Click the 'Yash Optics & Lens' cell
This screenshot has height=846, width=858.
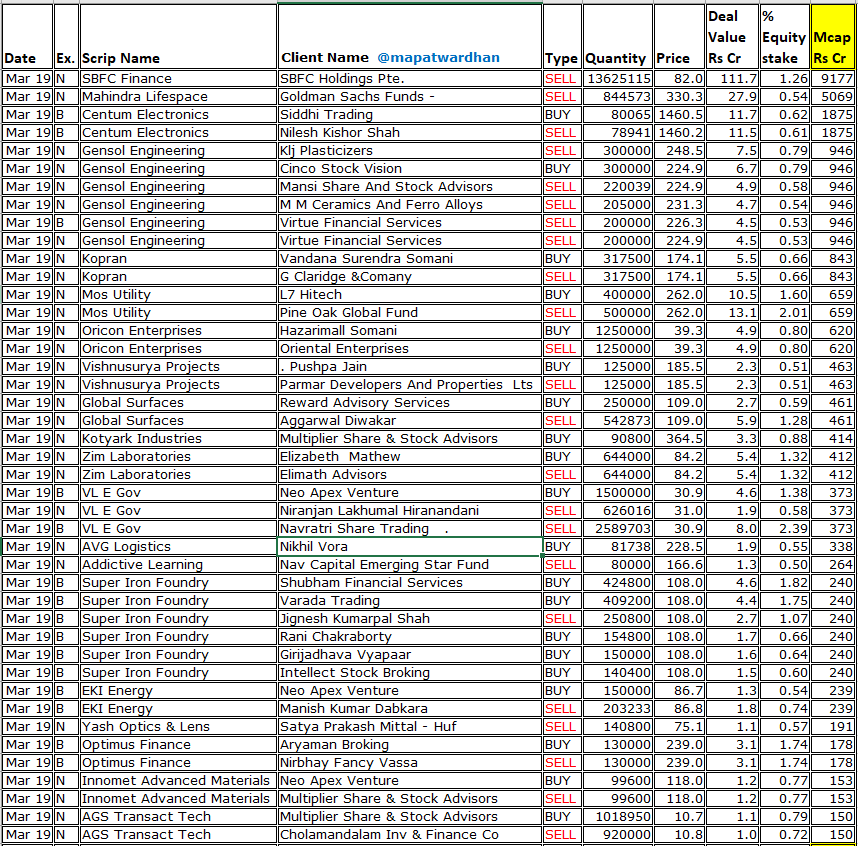coord(178,727)
